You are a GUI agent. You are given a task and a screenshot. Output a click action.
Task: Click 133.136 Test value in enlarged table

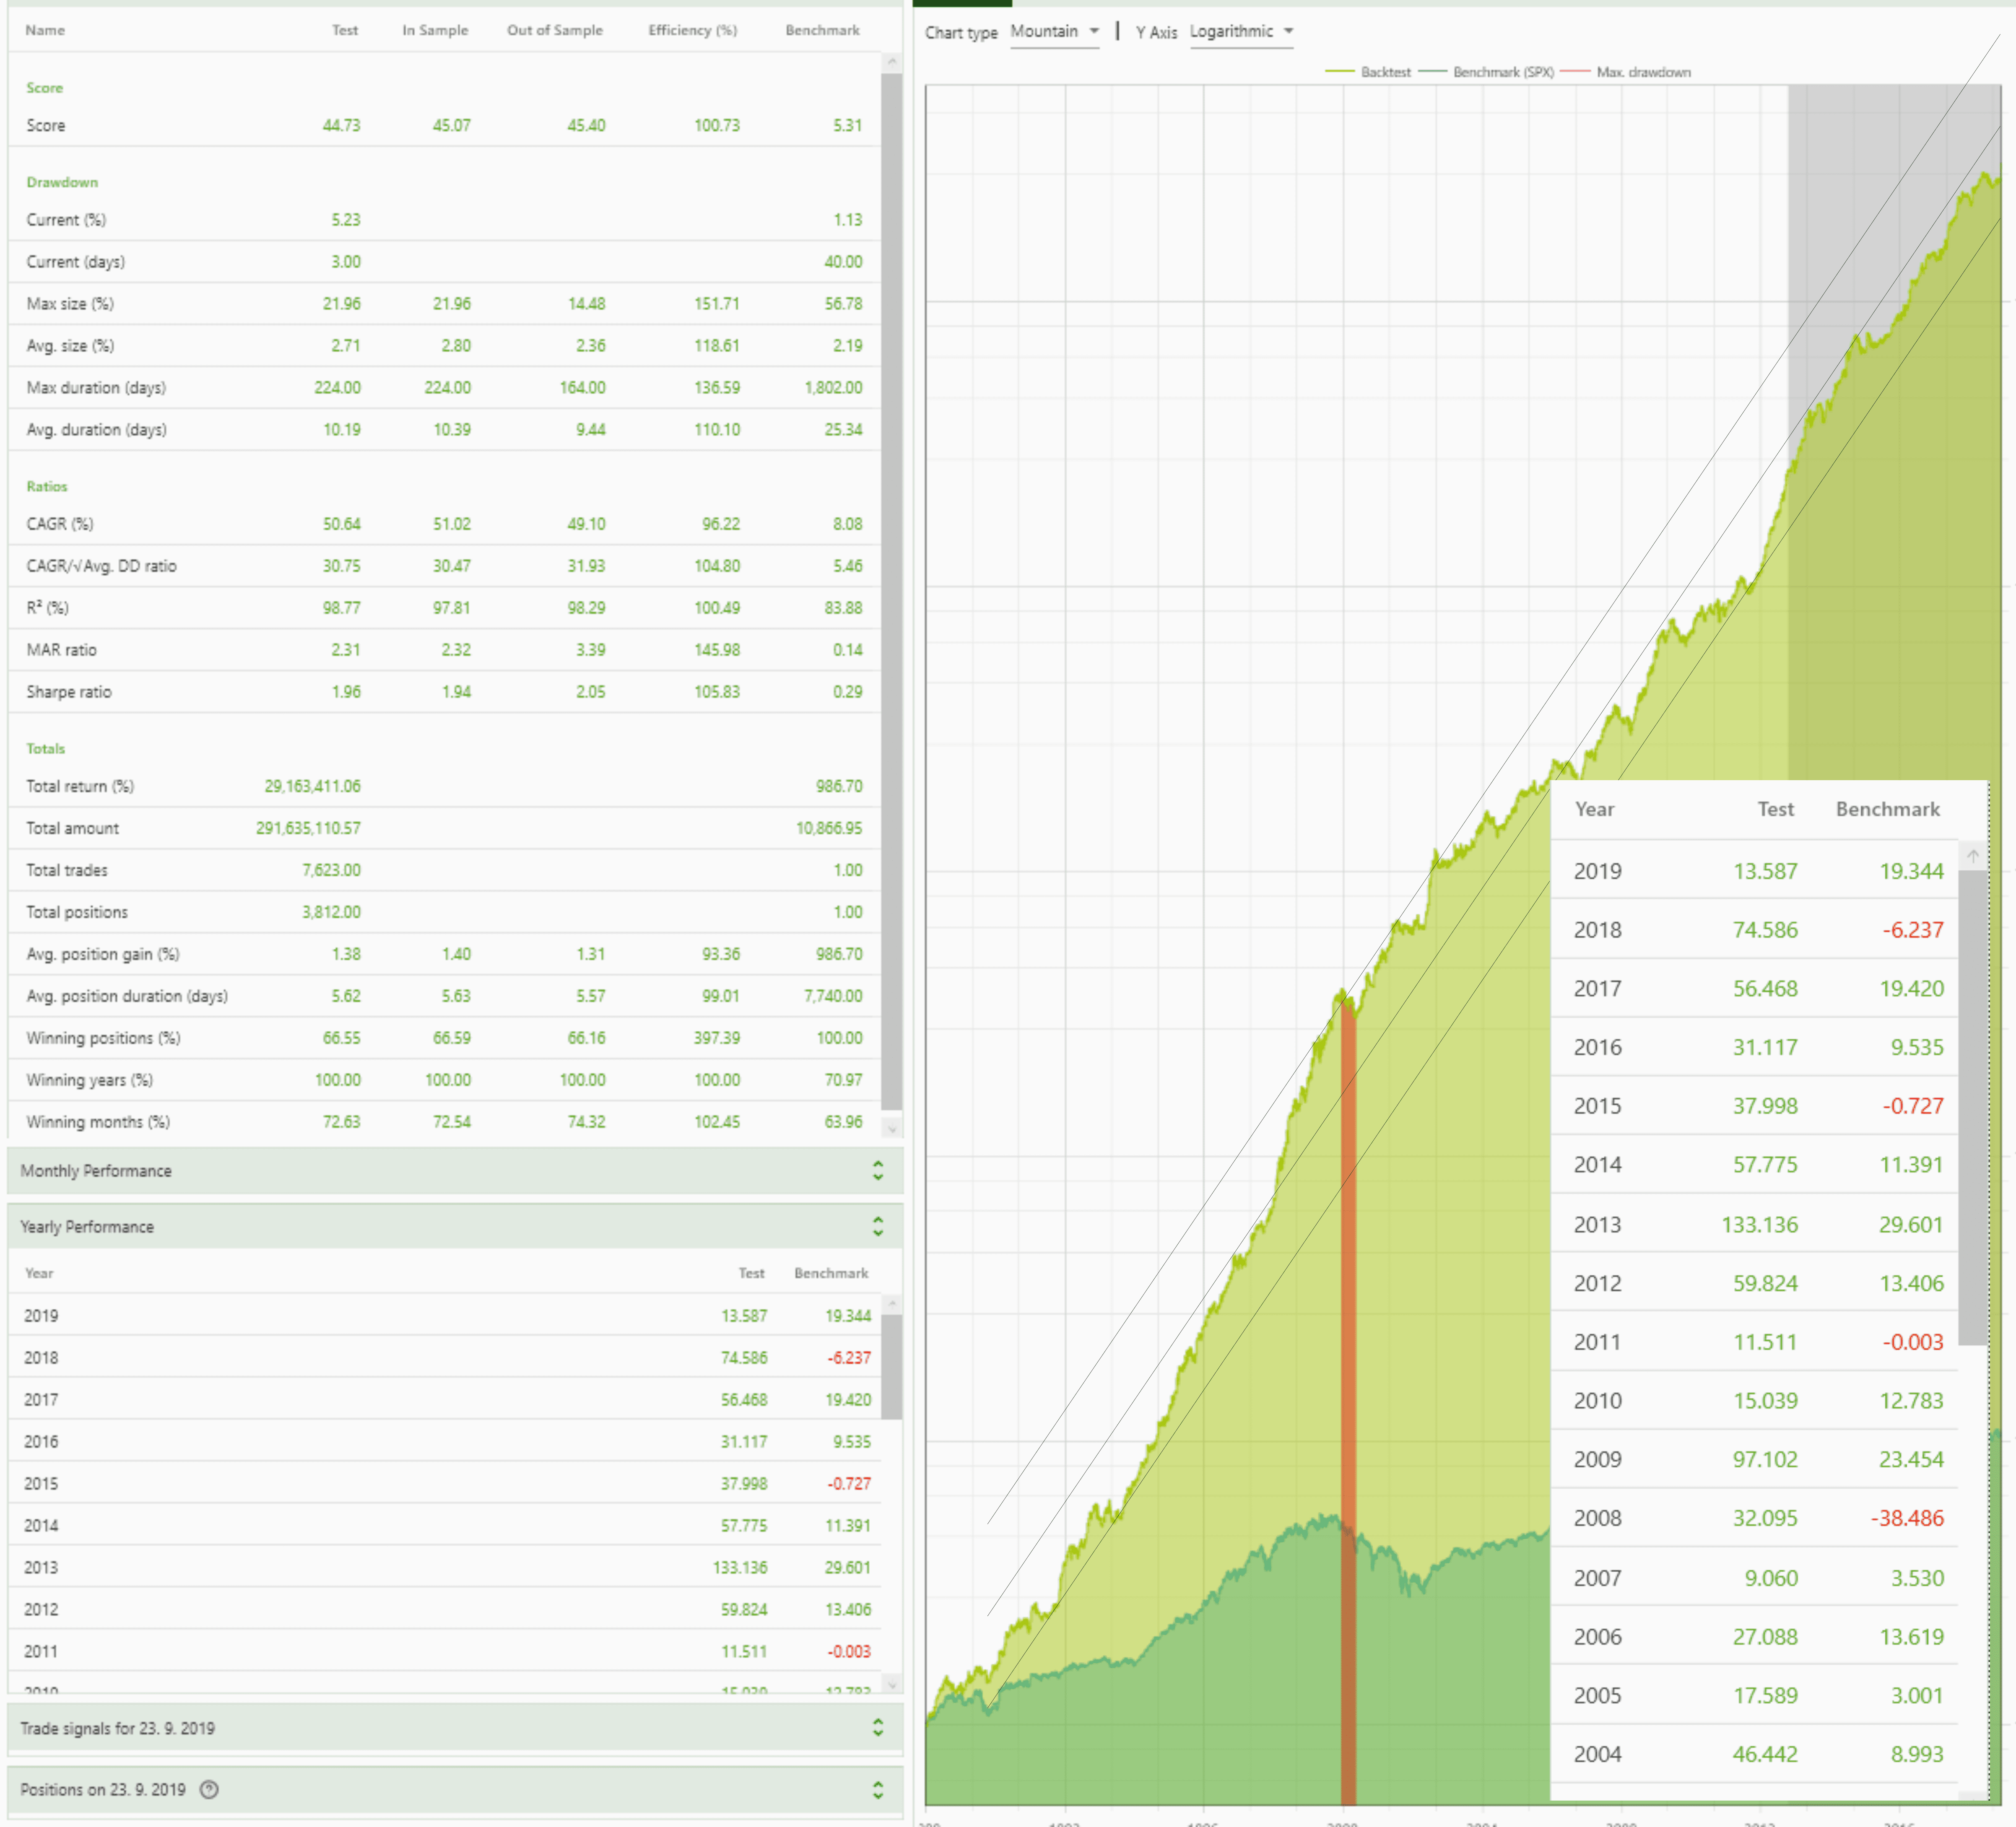pyautogui.click(x=1759, y=1225)
